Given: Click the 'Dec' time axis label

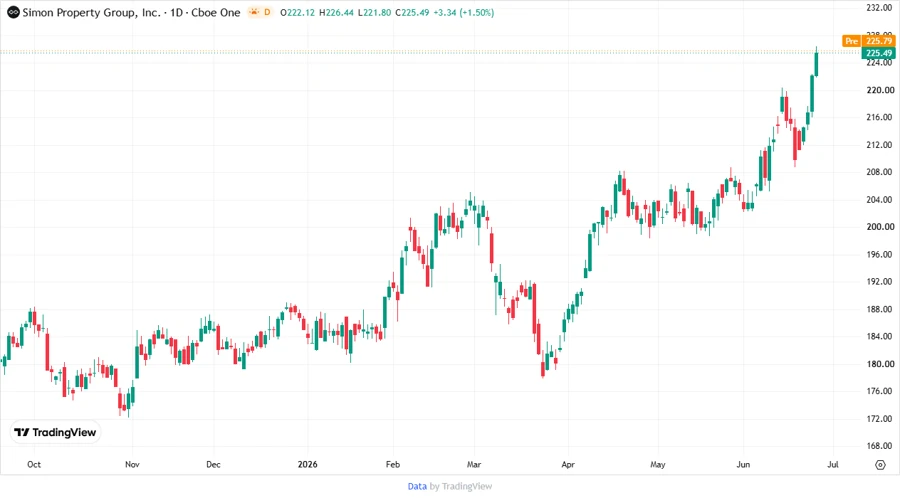Looking at the screenshot, I should 213,464.
